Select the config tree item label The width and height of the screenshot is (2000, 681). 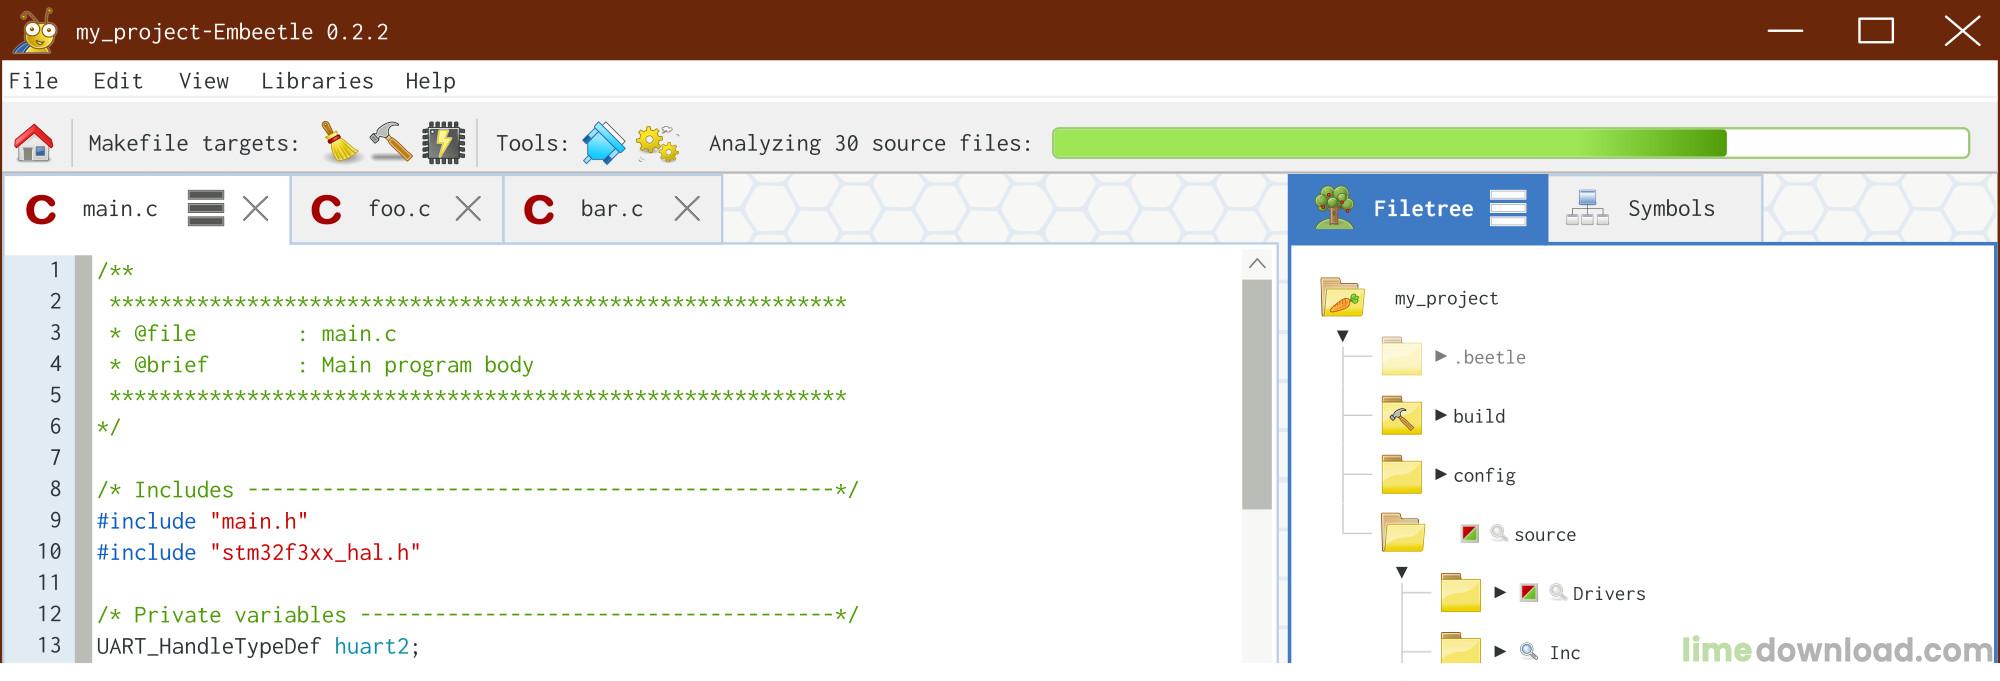pos(1484,476)
